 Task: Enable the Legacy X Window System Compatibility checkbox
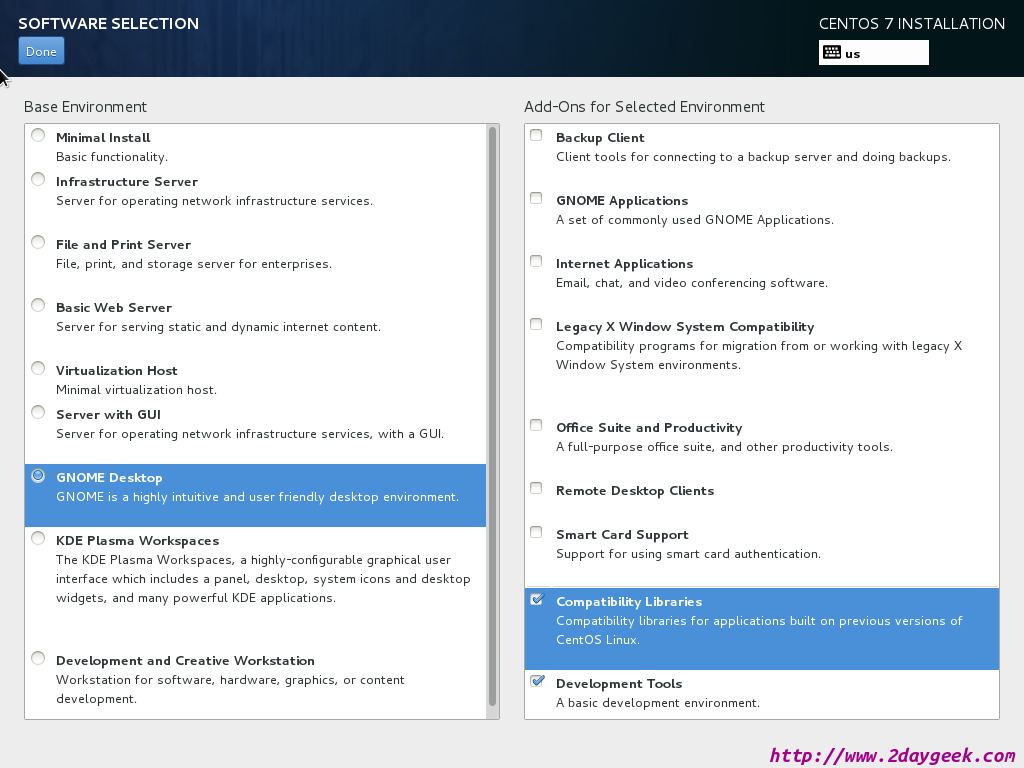[536, 324]
